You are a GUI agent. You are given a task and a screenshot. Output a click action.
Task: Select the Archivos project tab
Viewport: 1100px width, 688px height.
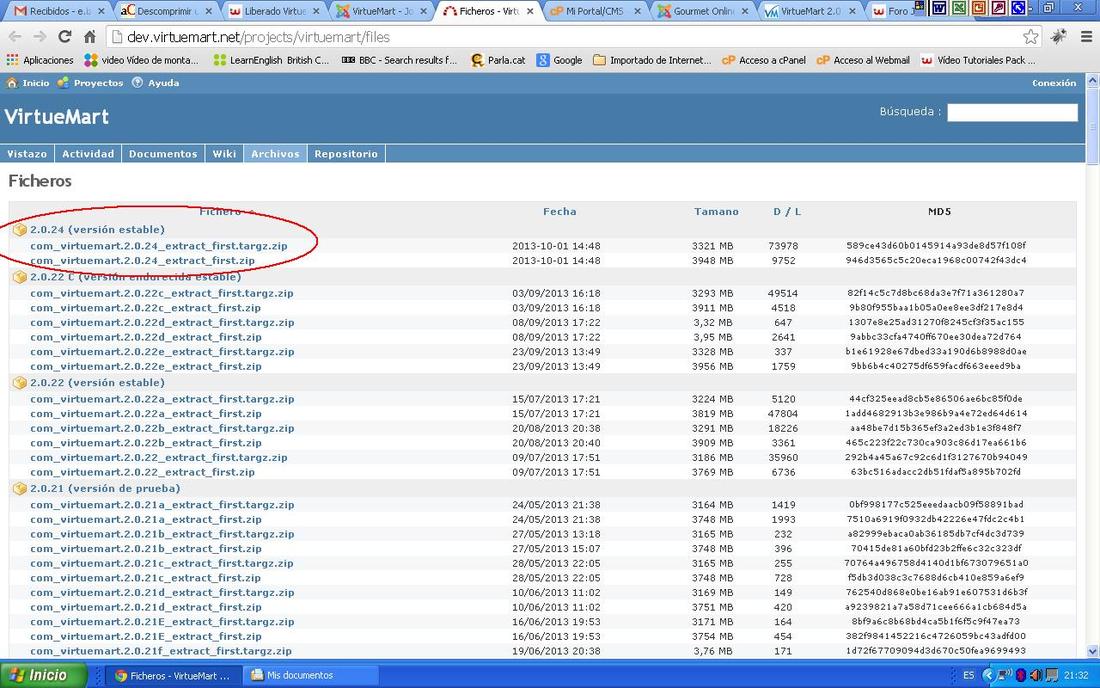click(275, 154)
